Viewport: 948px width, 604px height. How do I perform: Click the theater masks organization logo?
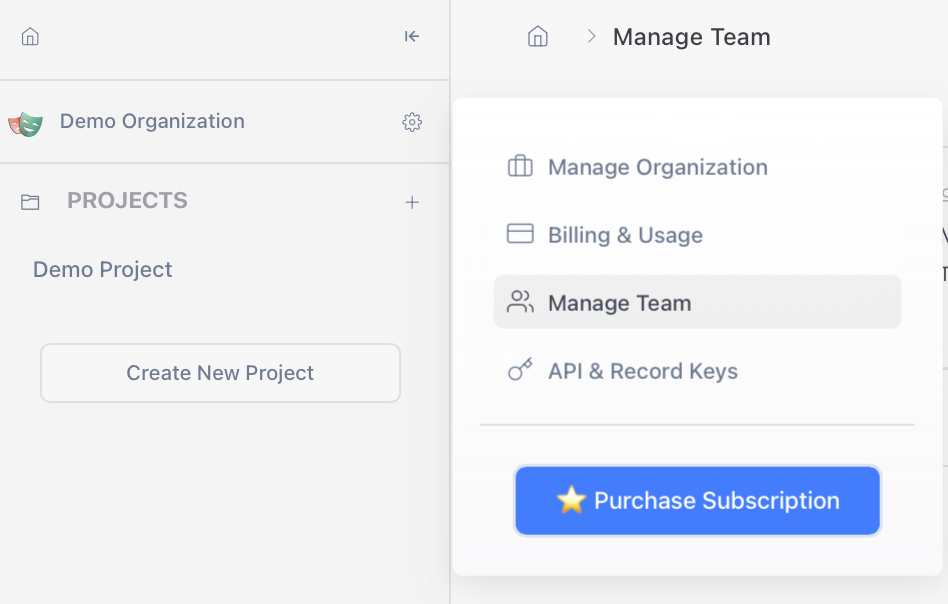coord(26,123)
